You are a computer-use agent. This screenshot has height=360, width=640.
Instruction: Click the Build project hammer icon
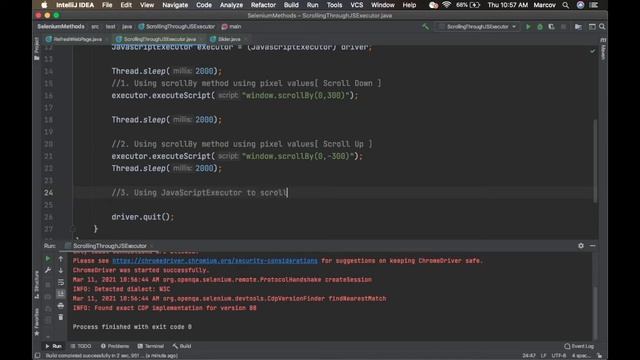425,27
